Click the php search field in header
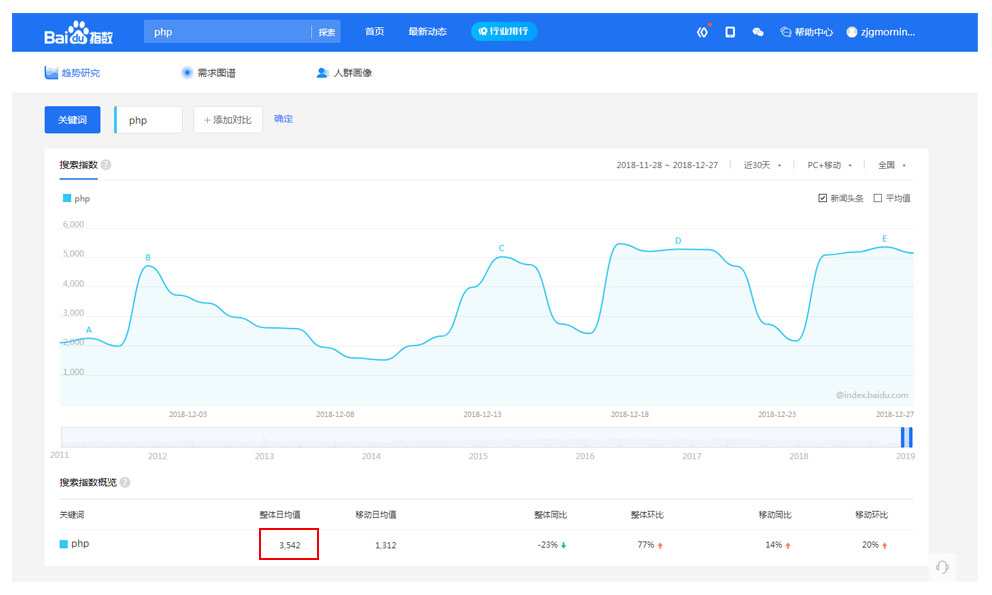The image size is (992, 595). tap(228, 32)
